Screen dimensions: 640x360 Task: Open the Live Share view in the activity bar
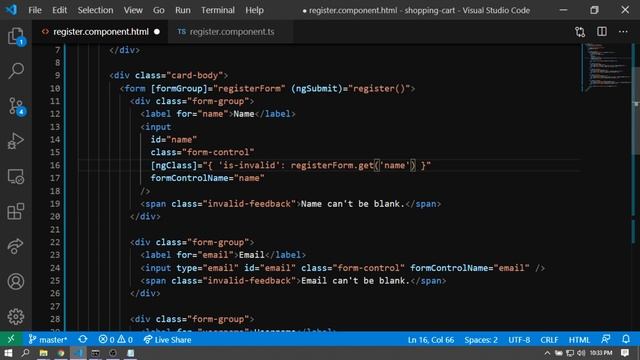16,246
